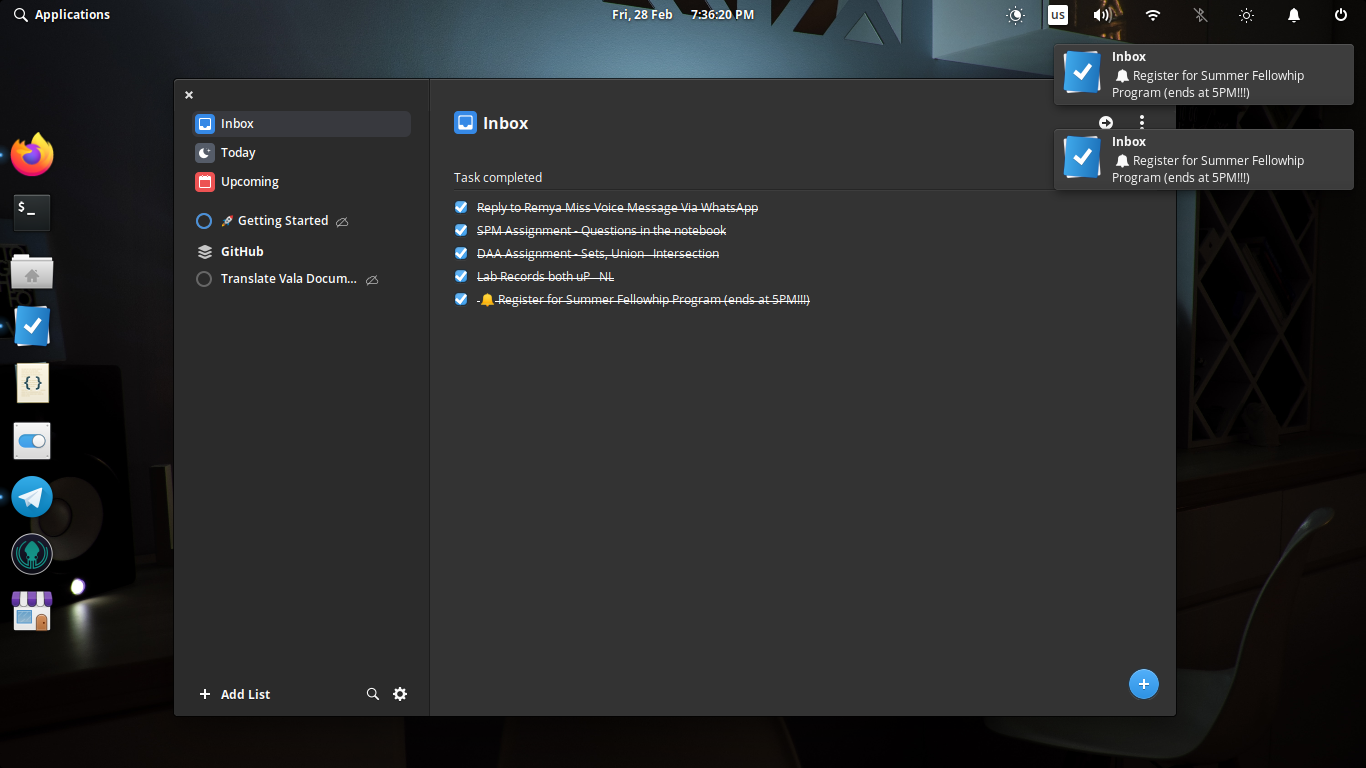Viewport: 1366px width, 768px height.
Task: Launch Firefox from the dock
Action: tap(32, 155)
